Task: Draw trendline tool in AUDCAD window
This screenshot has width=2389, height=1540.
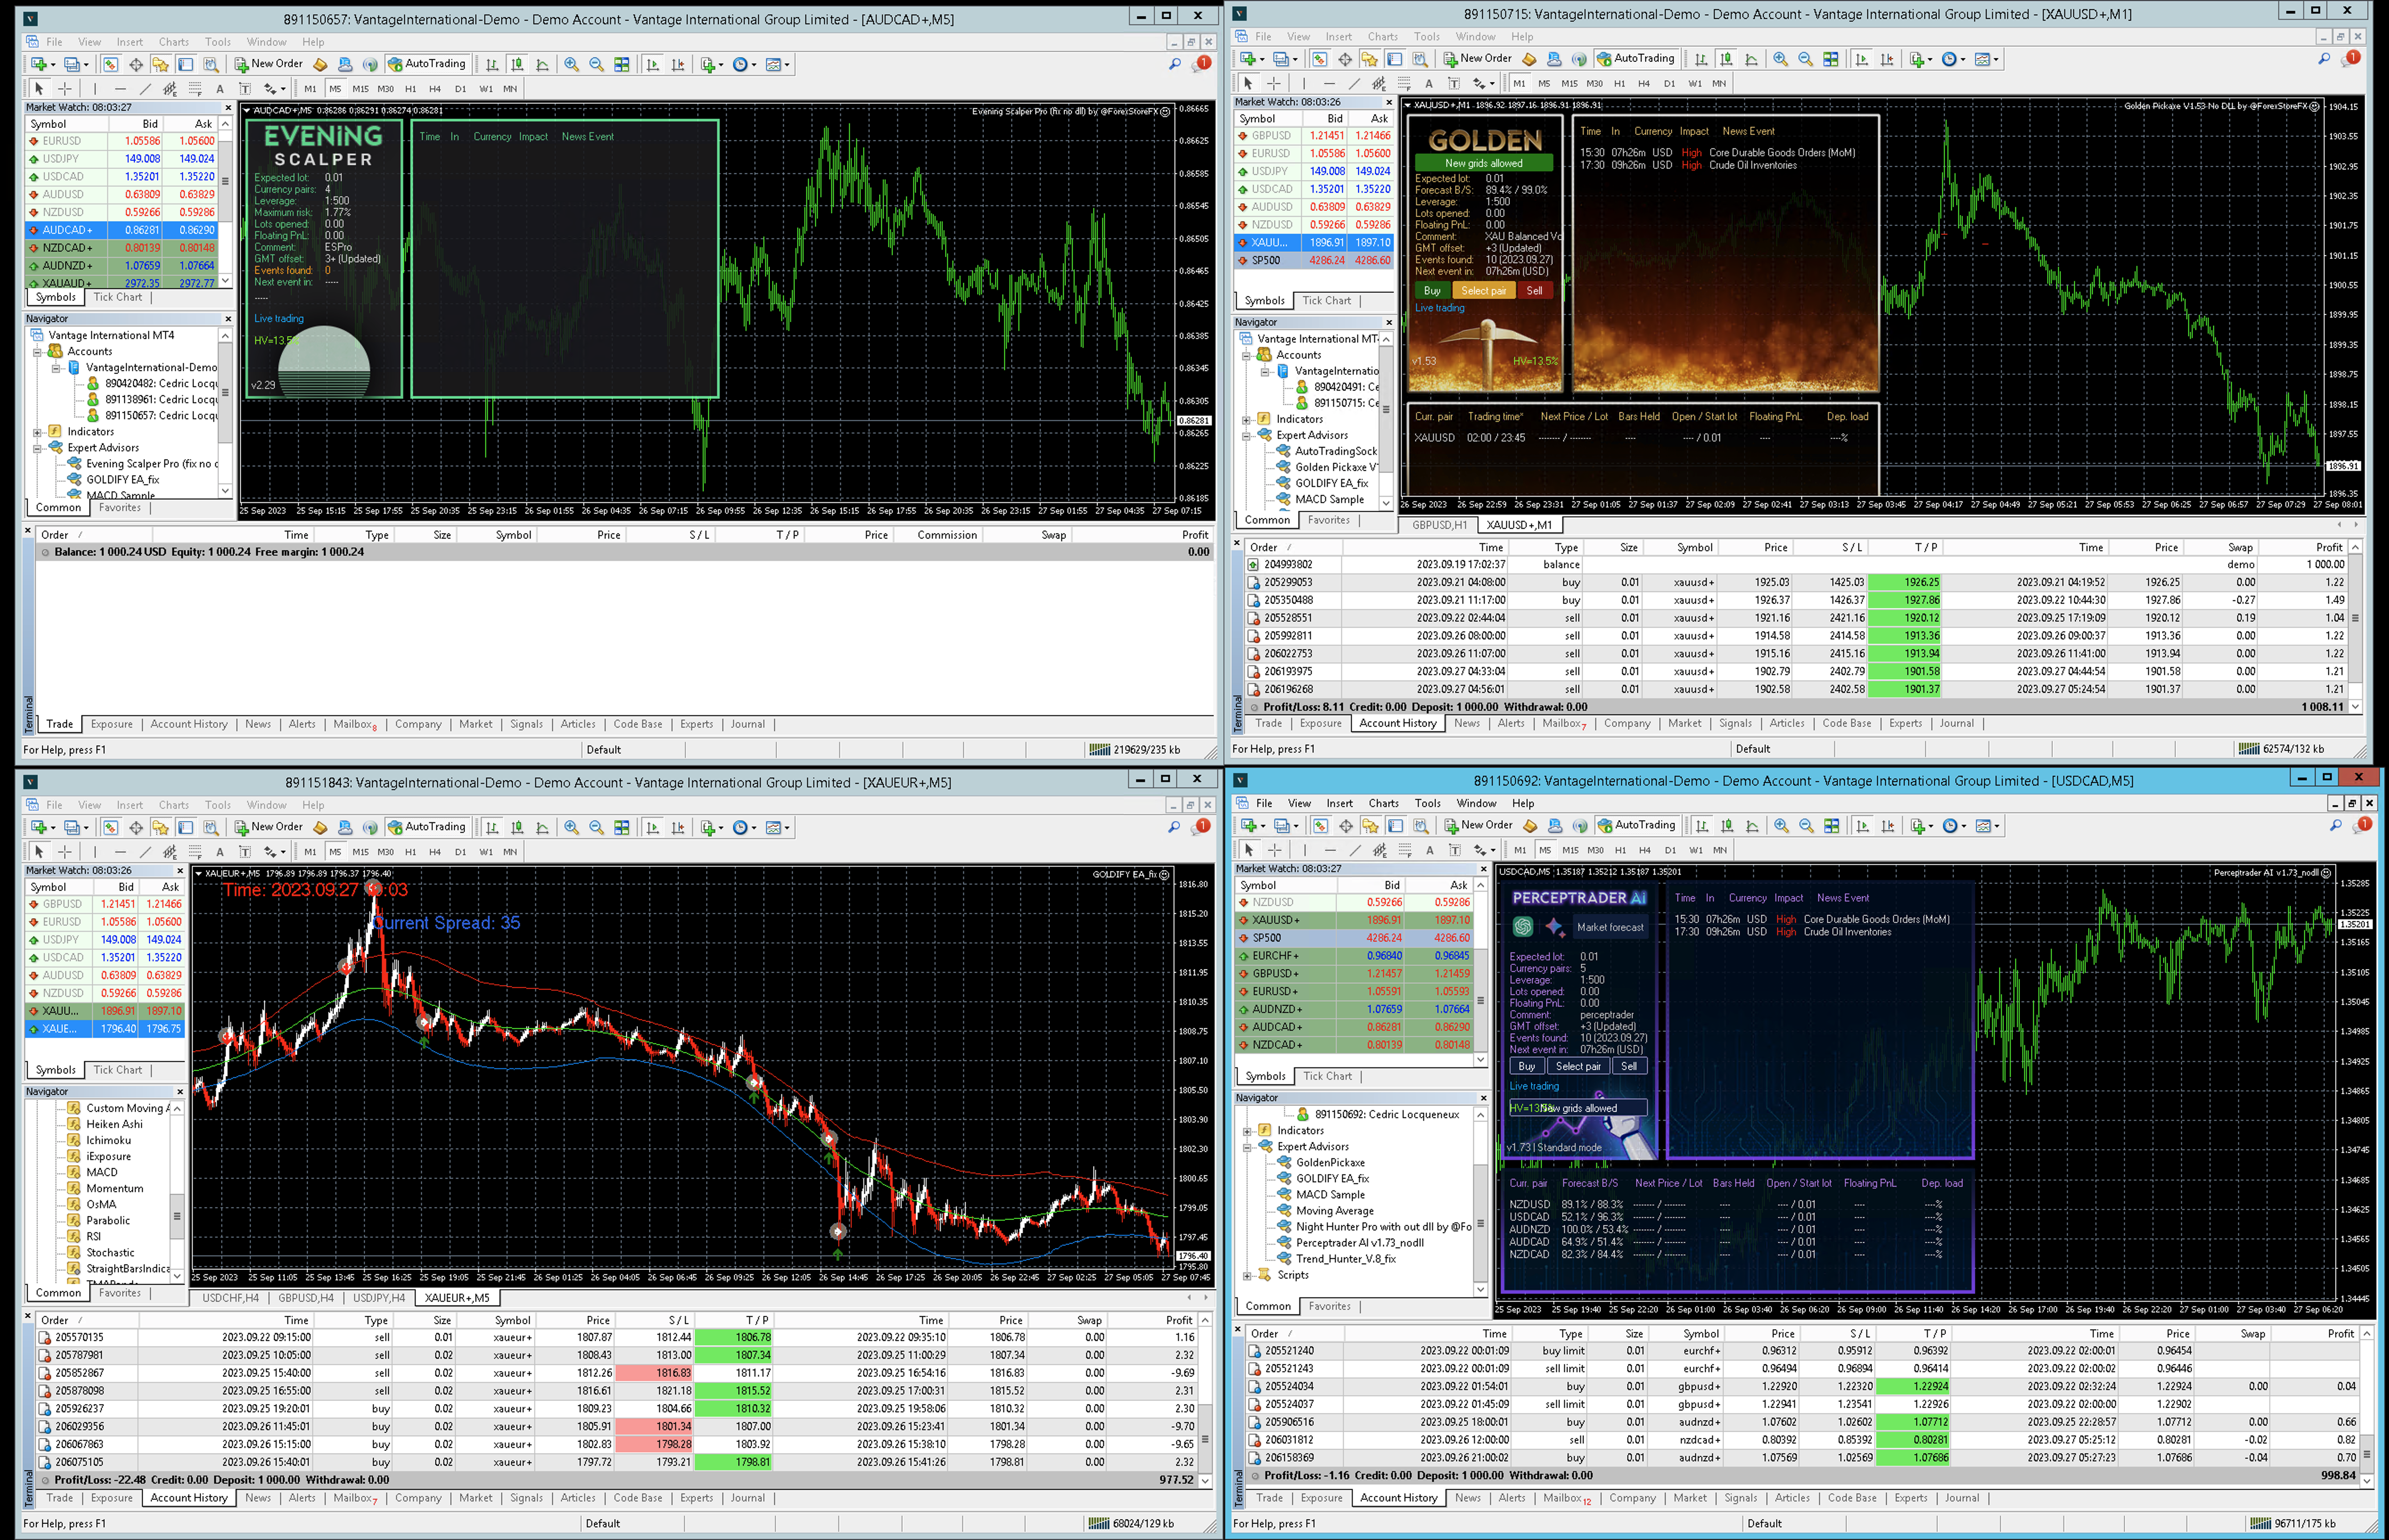Action: [145, 89]
